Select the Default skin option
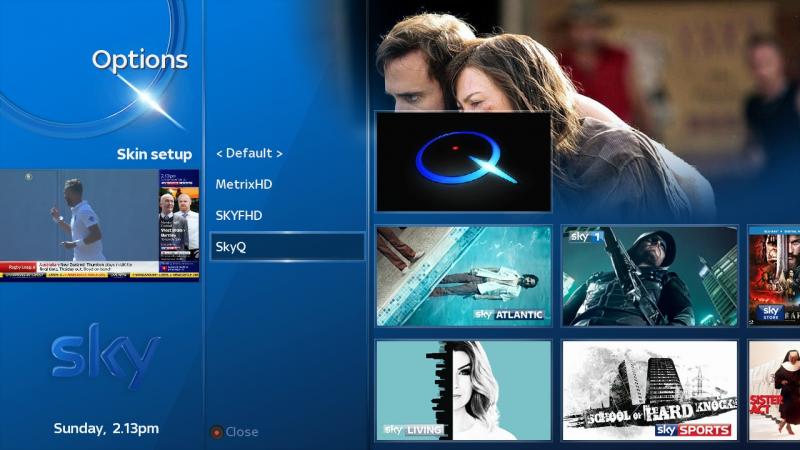The image size is (800, 450). click(x=249, y=153)
